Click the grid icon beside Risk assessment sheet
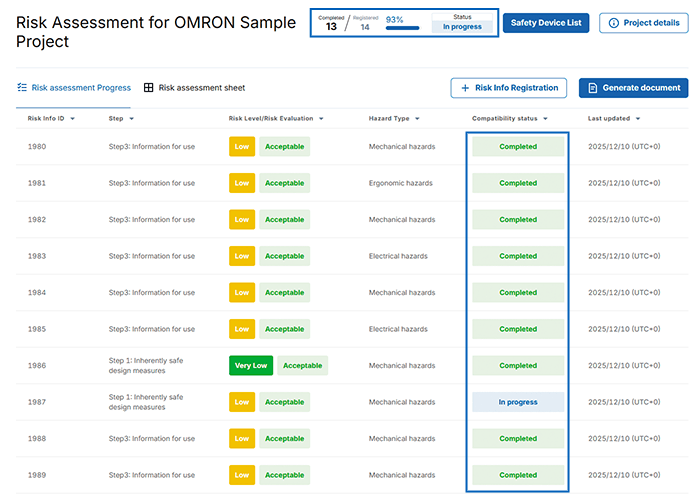The image size is (700, 495). click(x=148, y=87)
